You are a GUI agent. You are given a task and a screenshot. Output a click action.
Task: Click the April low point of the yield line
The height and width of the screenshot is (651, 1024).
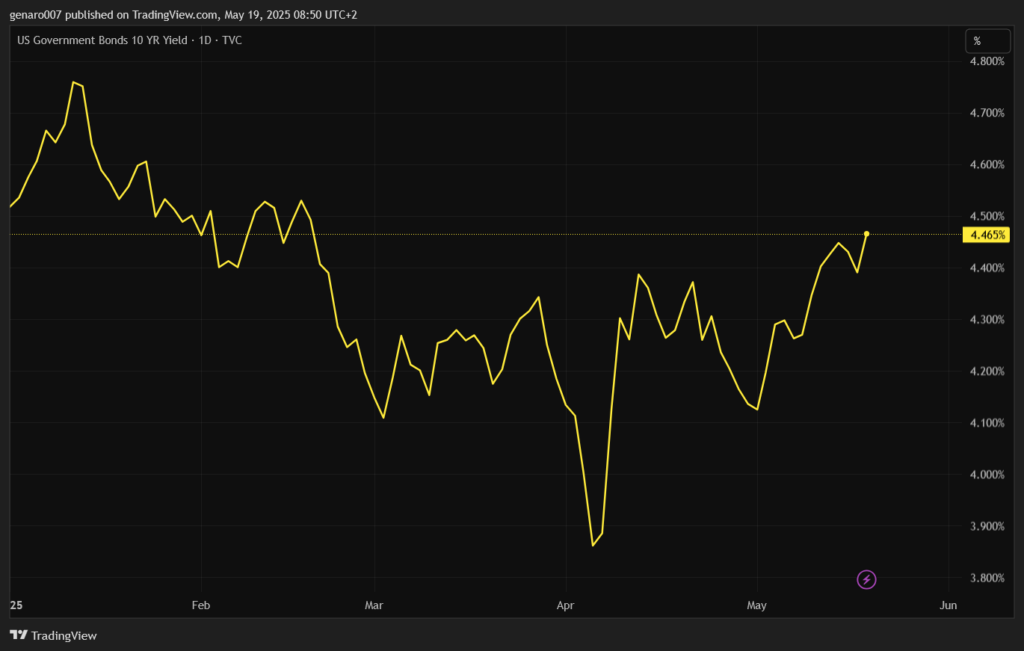[593, 545]
